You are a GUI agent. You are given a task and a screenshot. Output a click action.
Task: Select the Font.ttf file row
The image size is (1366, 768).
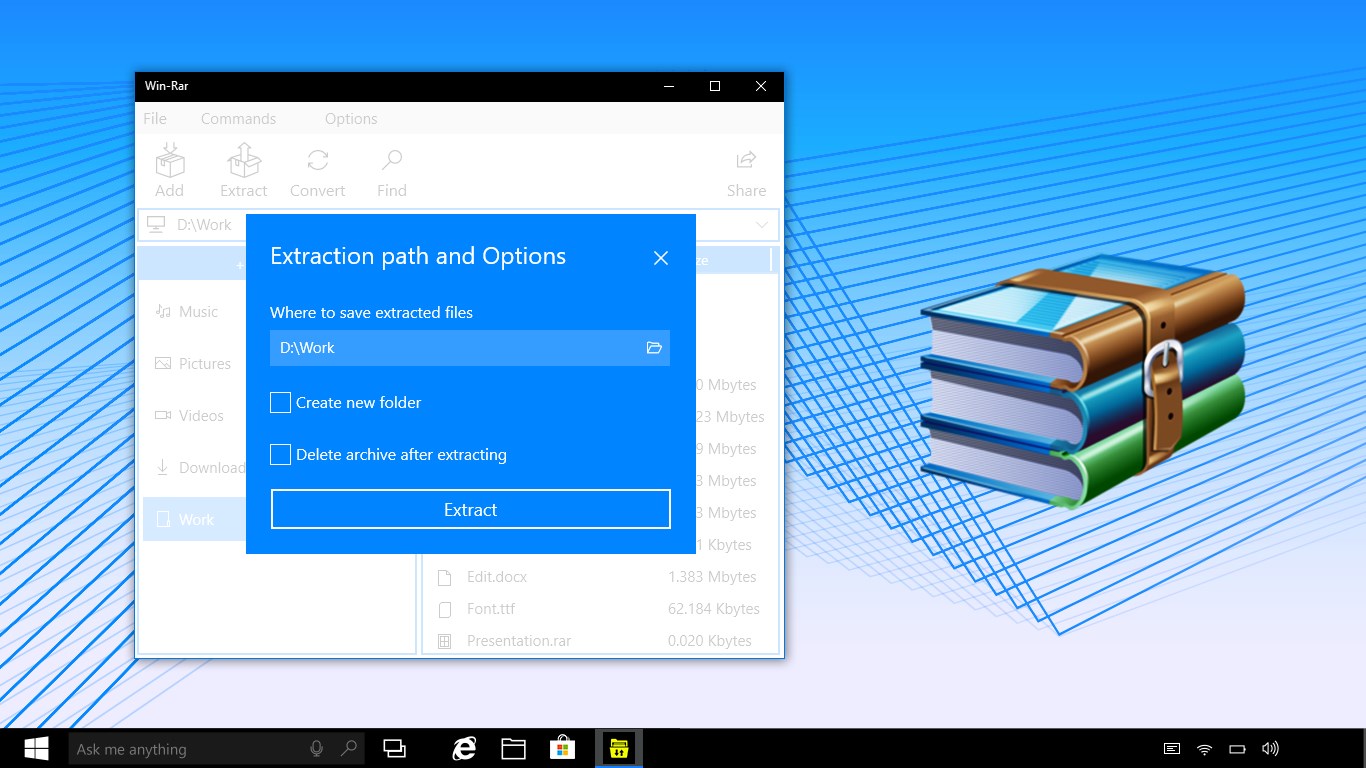click(600, 609)
